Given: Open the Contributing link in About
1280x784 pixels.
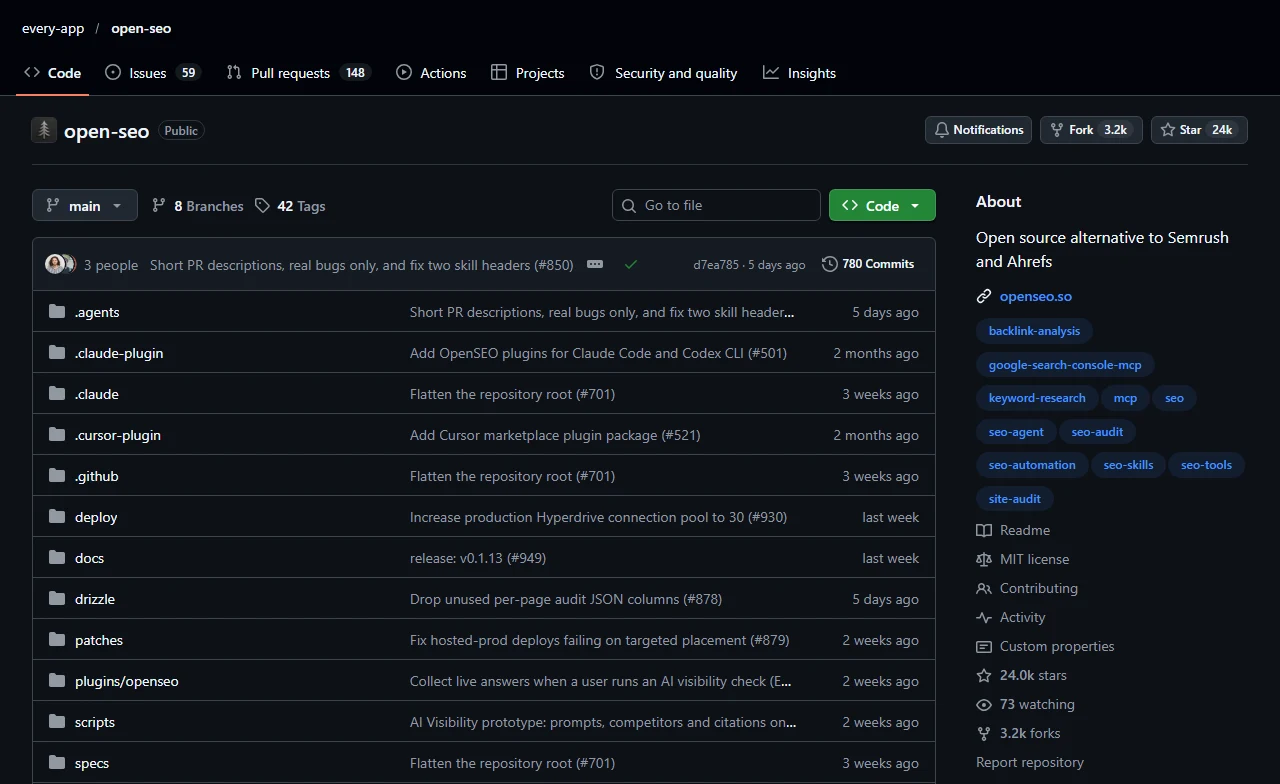Looking at the screenshot, I should [1039, 588].
